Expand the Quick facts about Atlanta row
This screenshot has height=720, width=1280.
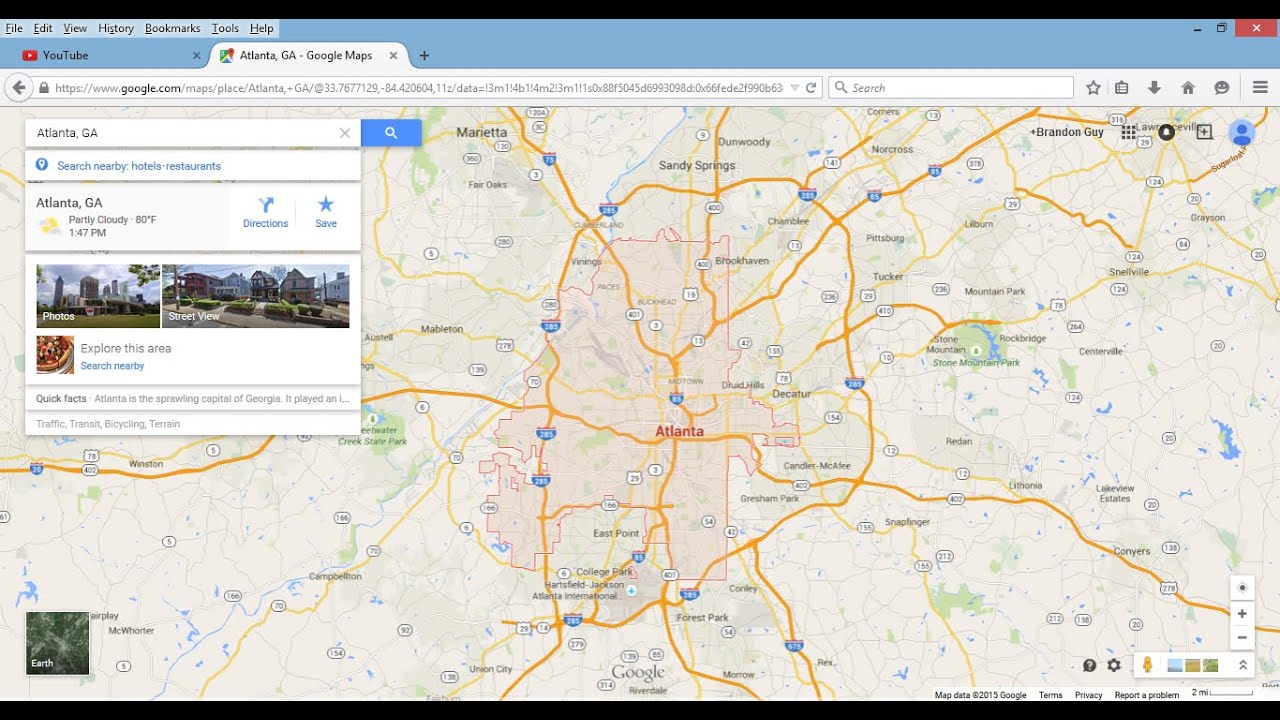193,398
